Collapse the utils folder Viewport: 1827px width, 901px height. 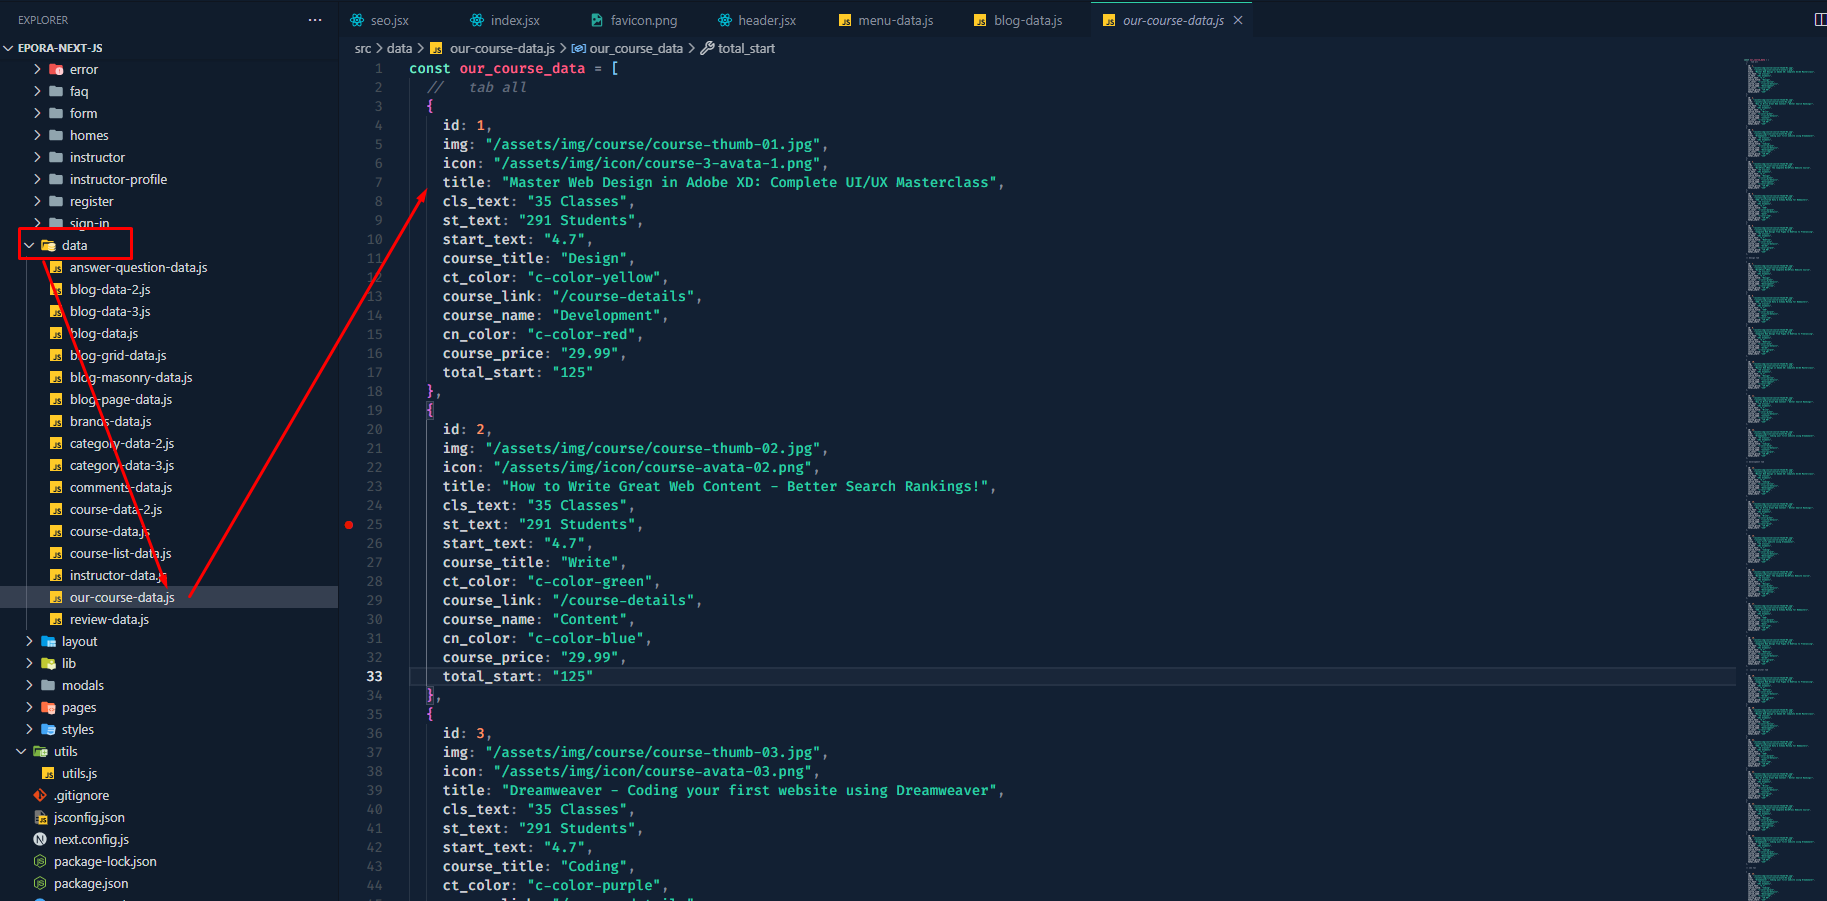(21, 752)
